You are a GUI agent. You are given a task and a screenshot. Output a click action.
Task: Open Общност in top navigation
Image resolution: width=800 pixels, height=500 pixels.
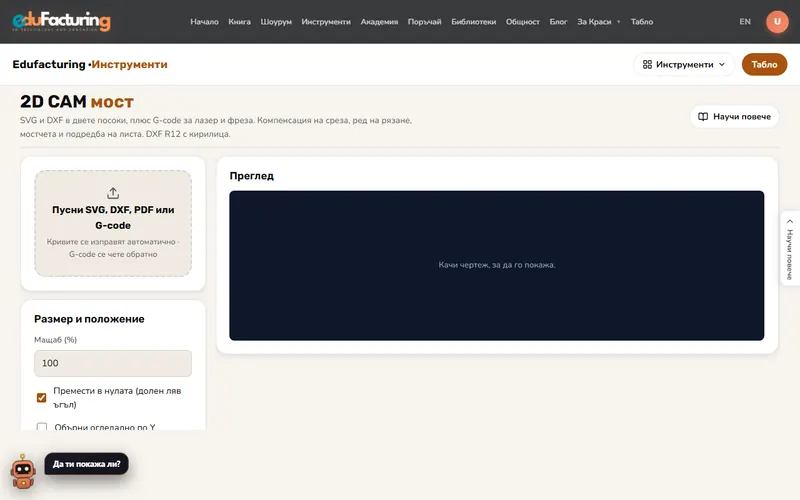(522, 22)
